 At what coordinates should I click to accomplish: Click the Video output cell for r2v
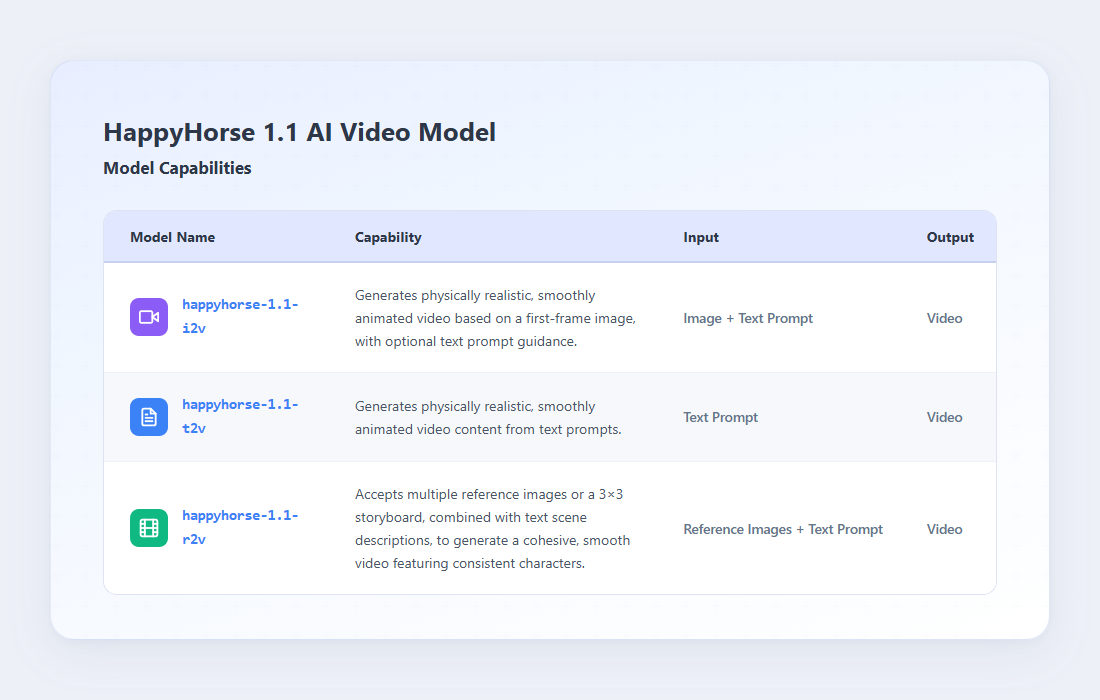tap(944, 530)
